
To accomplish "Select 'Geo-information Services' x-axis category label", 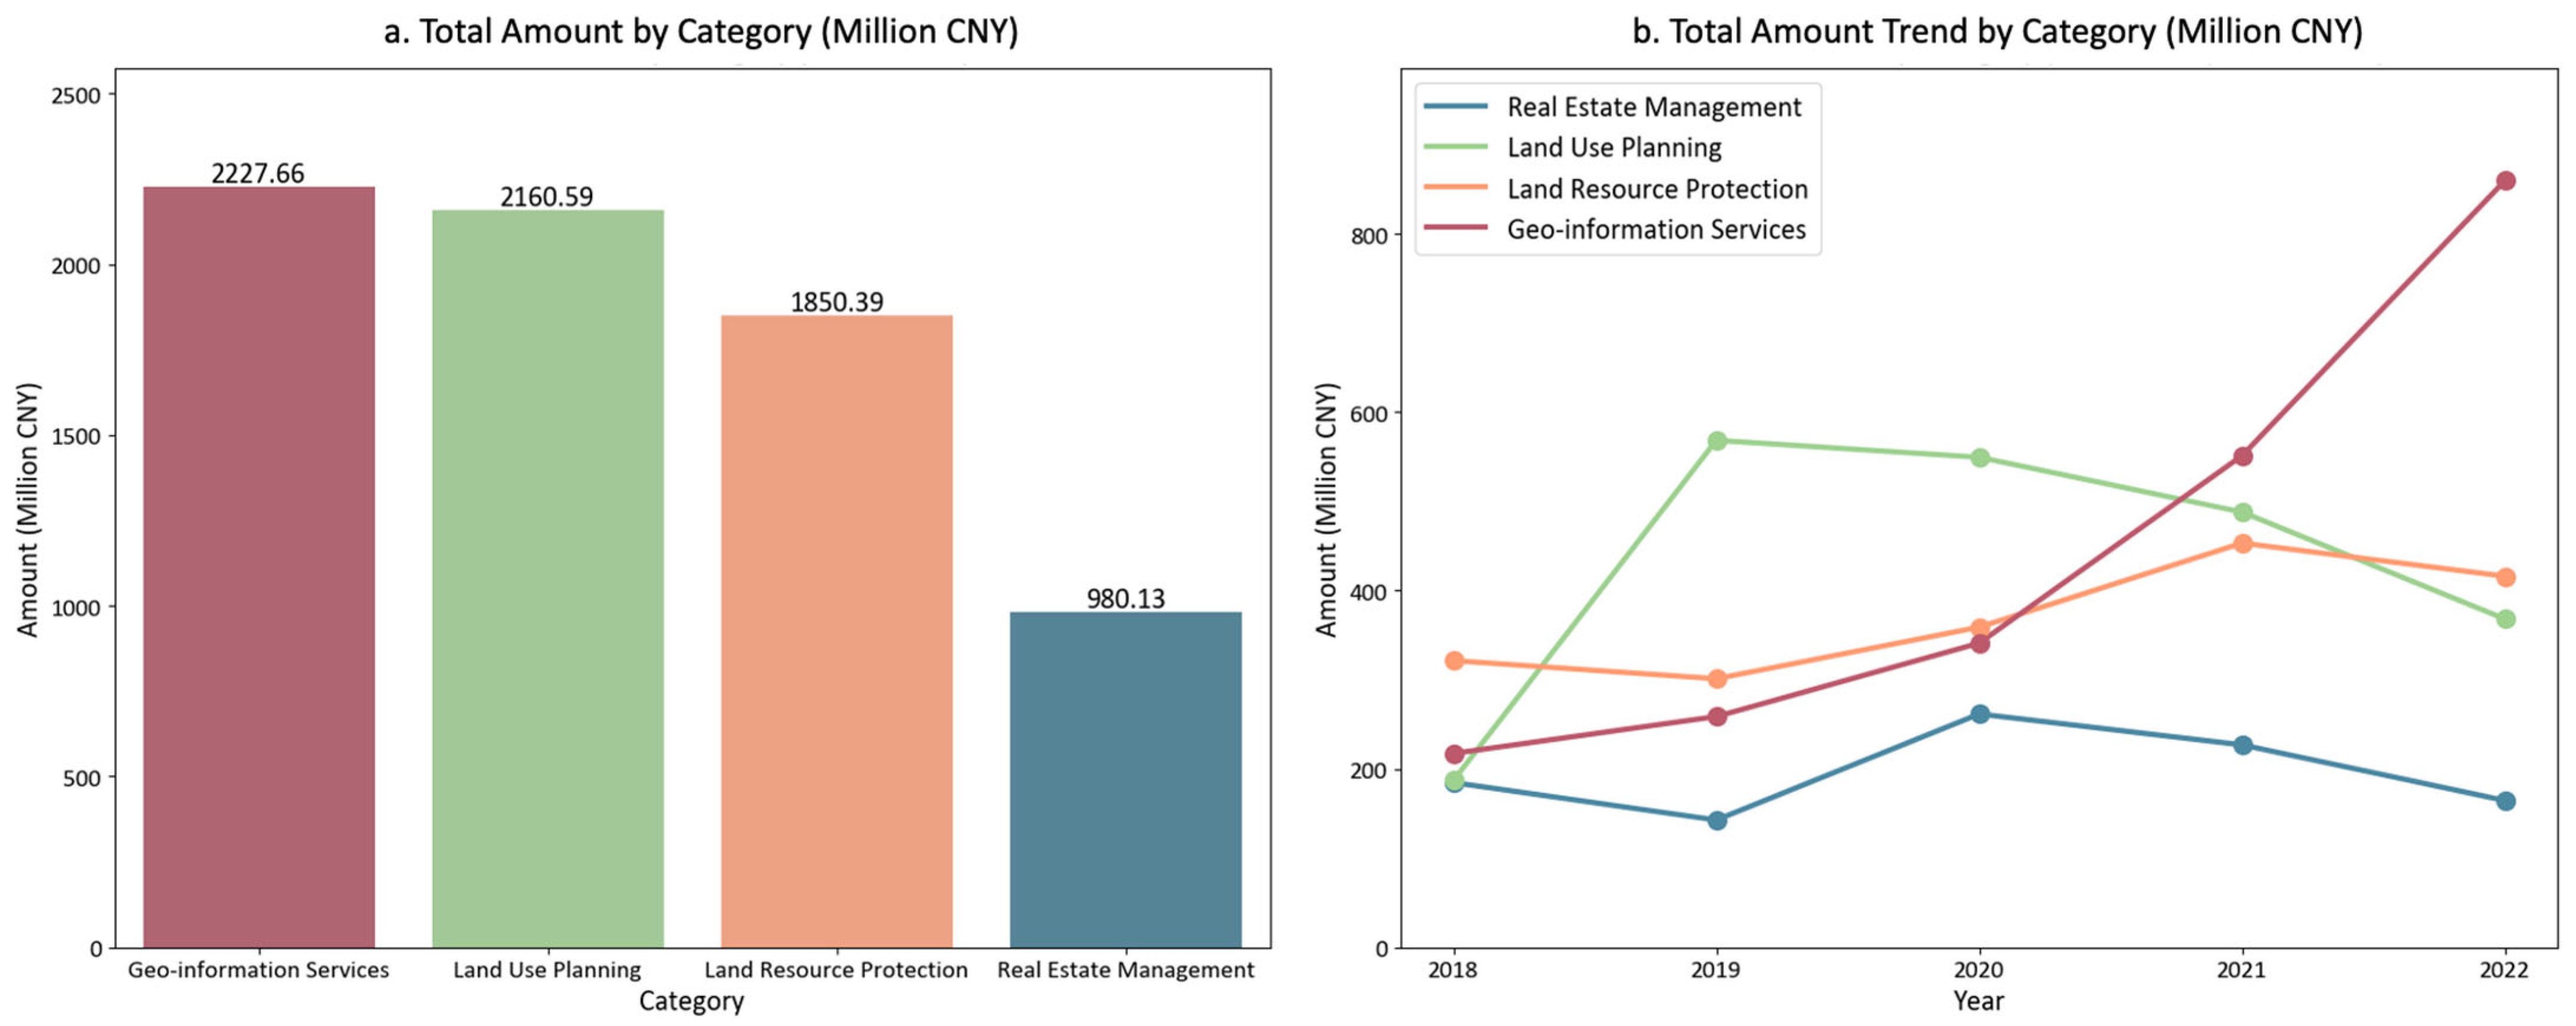I will [258, 969].
